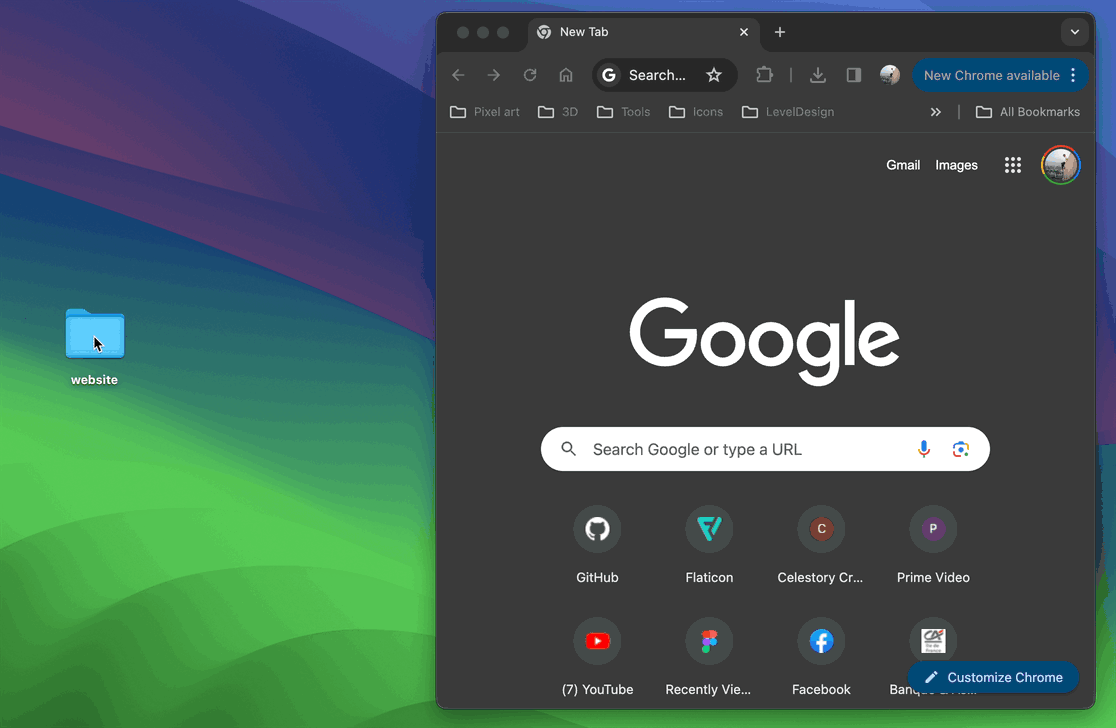Start voice search with microphone
Screen dimensions: 1116x728
[924, 449]
